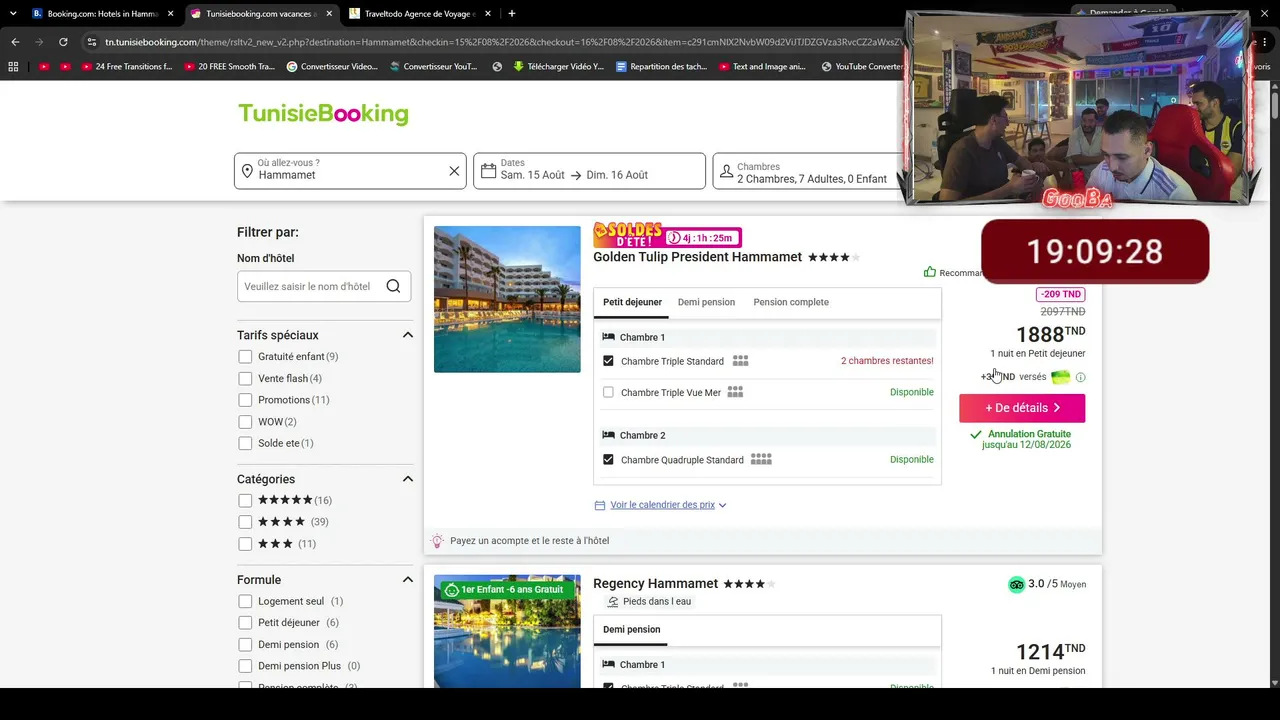1280x720 pixels.
Task: Open the Repartition des tach... bookmark
Action: pos(663,67)
